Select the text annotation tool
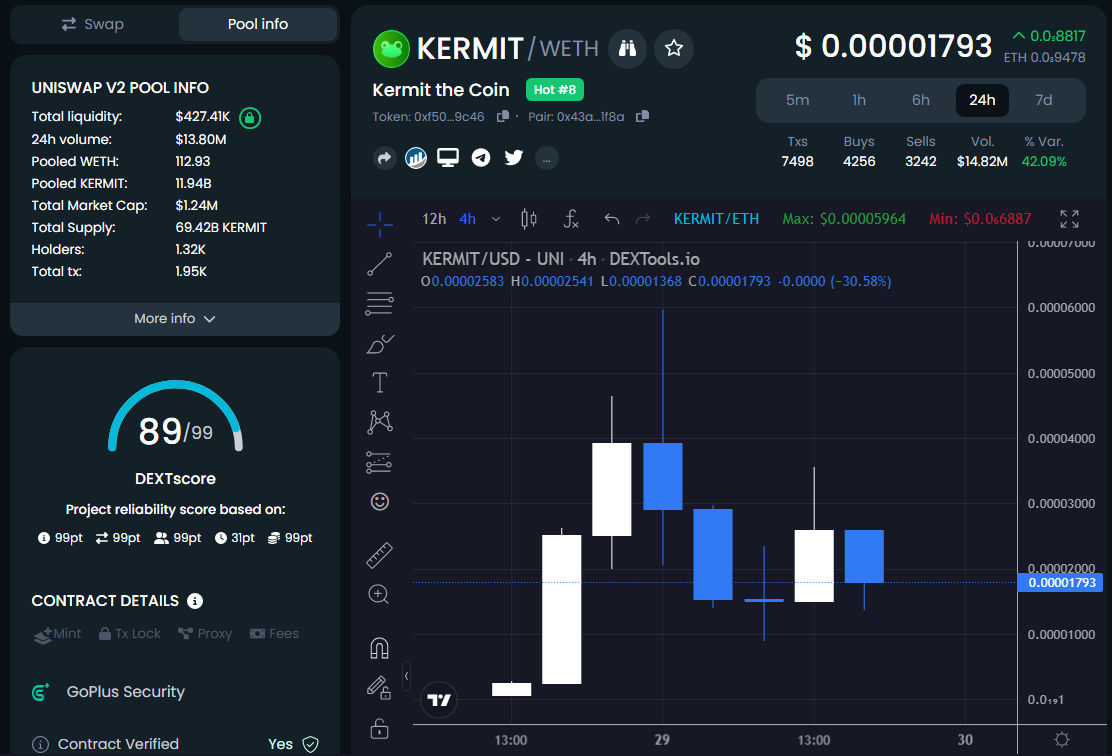This screenshot has height=756, width=1112. pos(379,383)
